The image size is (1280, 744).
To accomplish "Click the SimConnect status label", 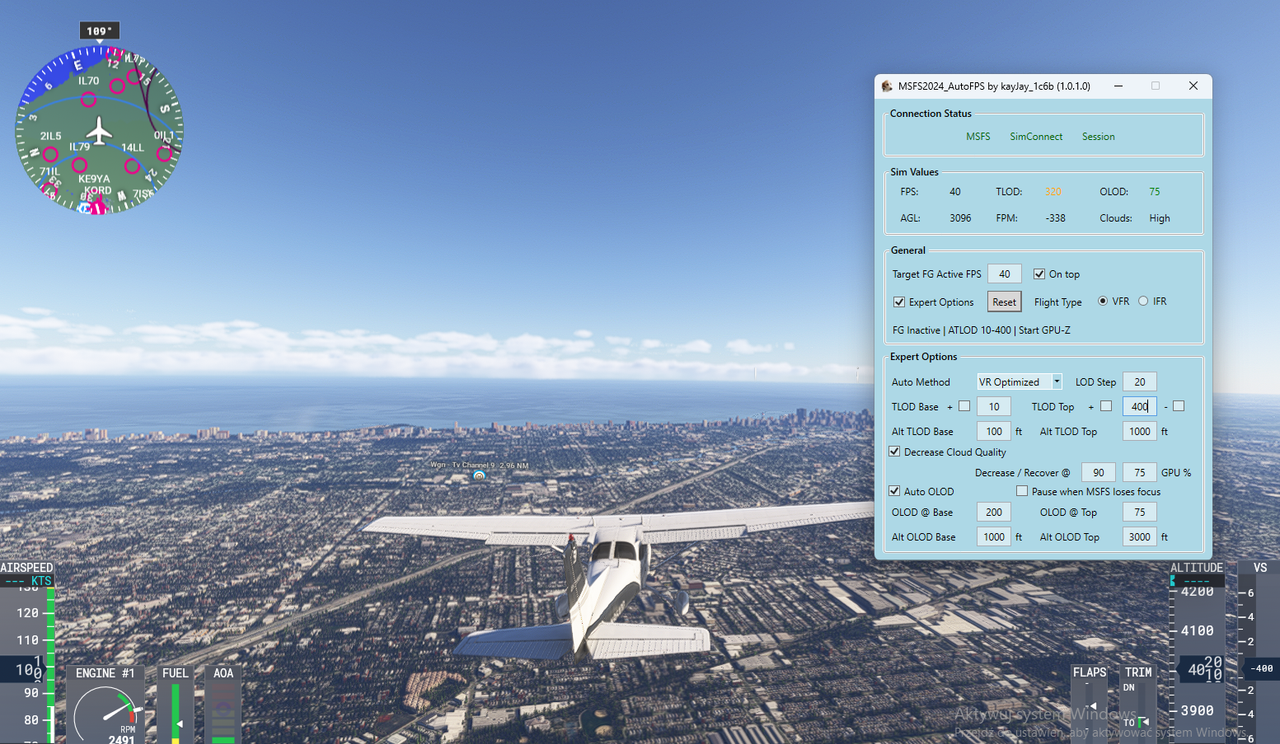I will (1036, 136).
